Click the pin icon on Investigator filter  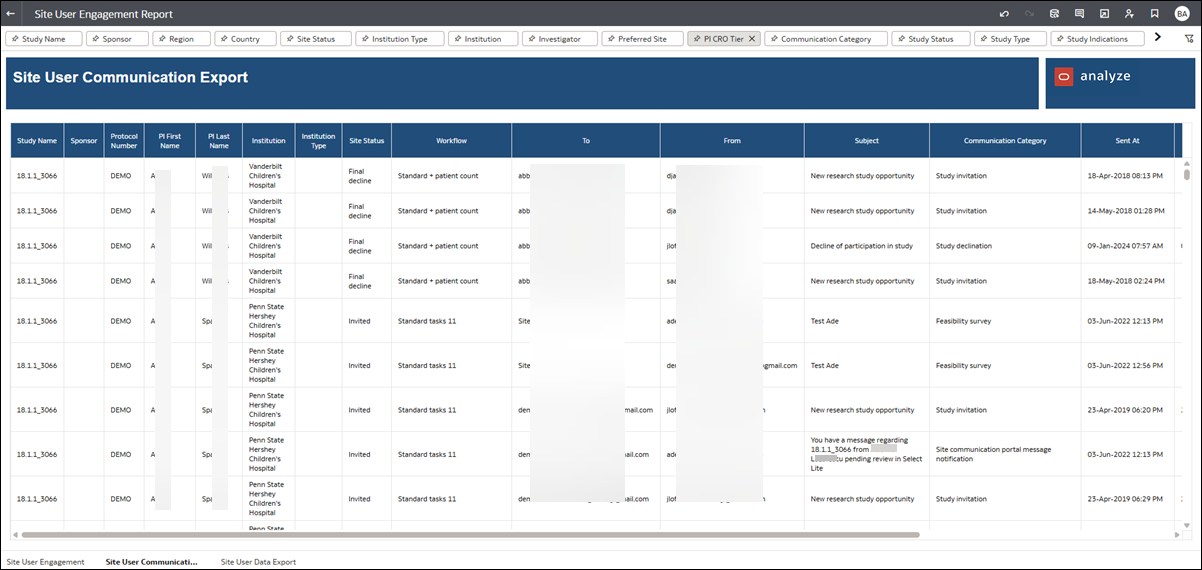coord(531,39)
